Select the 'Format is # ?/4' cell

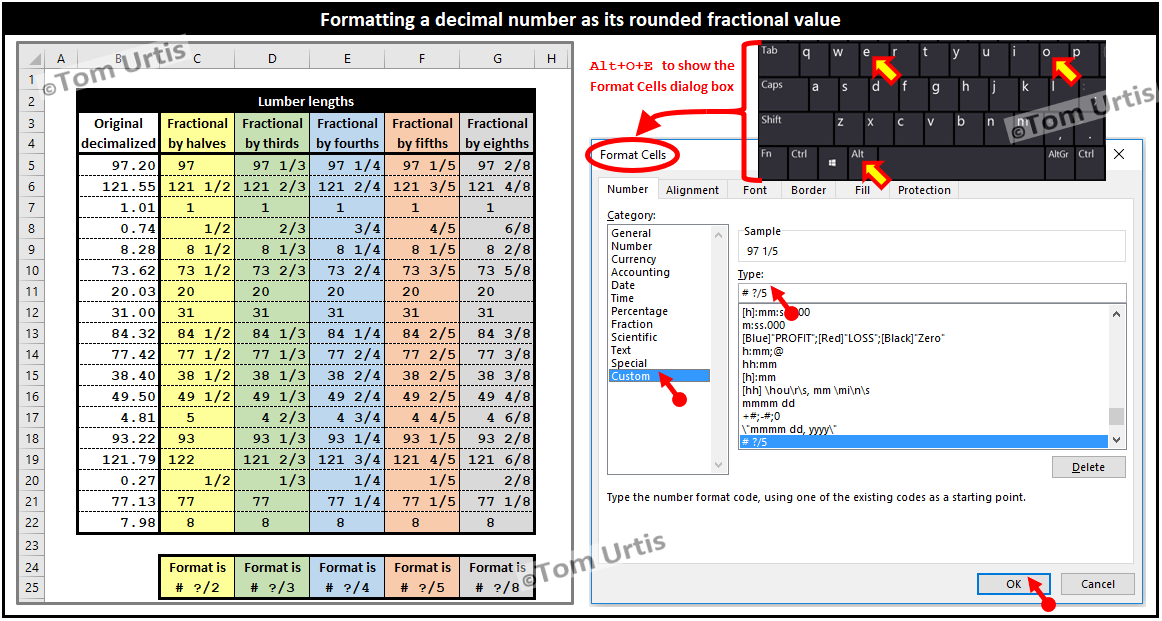347,578
